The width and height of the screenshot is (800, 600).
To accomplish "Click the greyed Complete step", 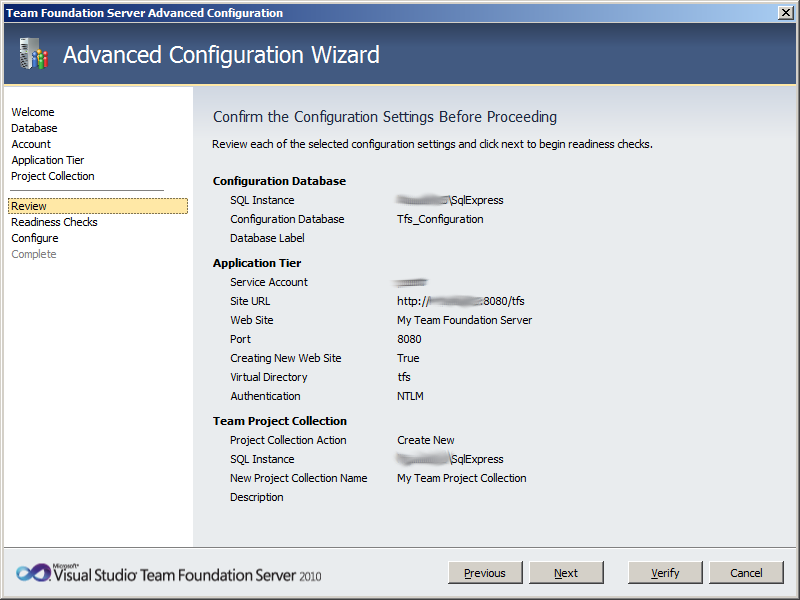I will click(34, 254).
